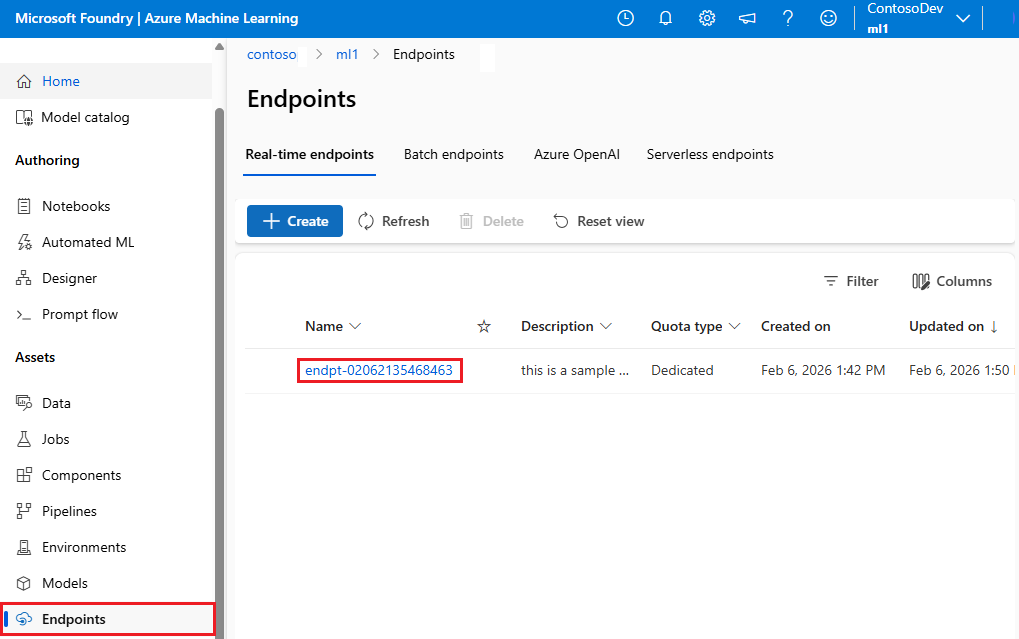This screenshot has width=1019, height=639.
Task: Click the megaphone announcements icon
Action: [x=747, y=18]
